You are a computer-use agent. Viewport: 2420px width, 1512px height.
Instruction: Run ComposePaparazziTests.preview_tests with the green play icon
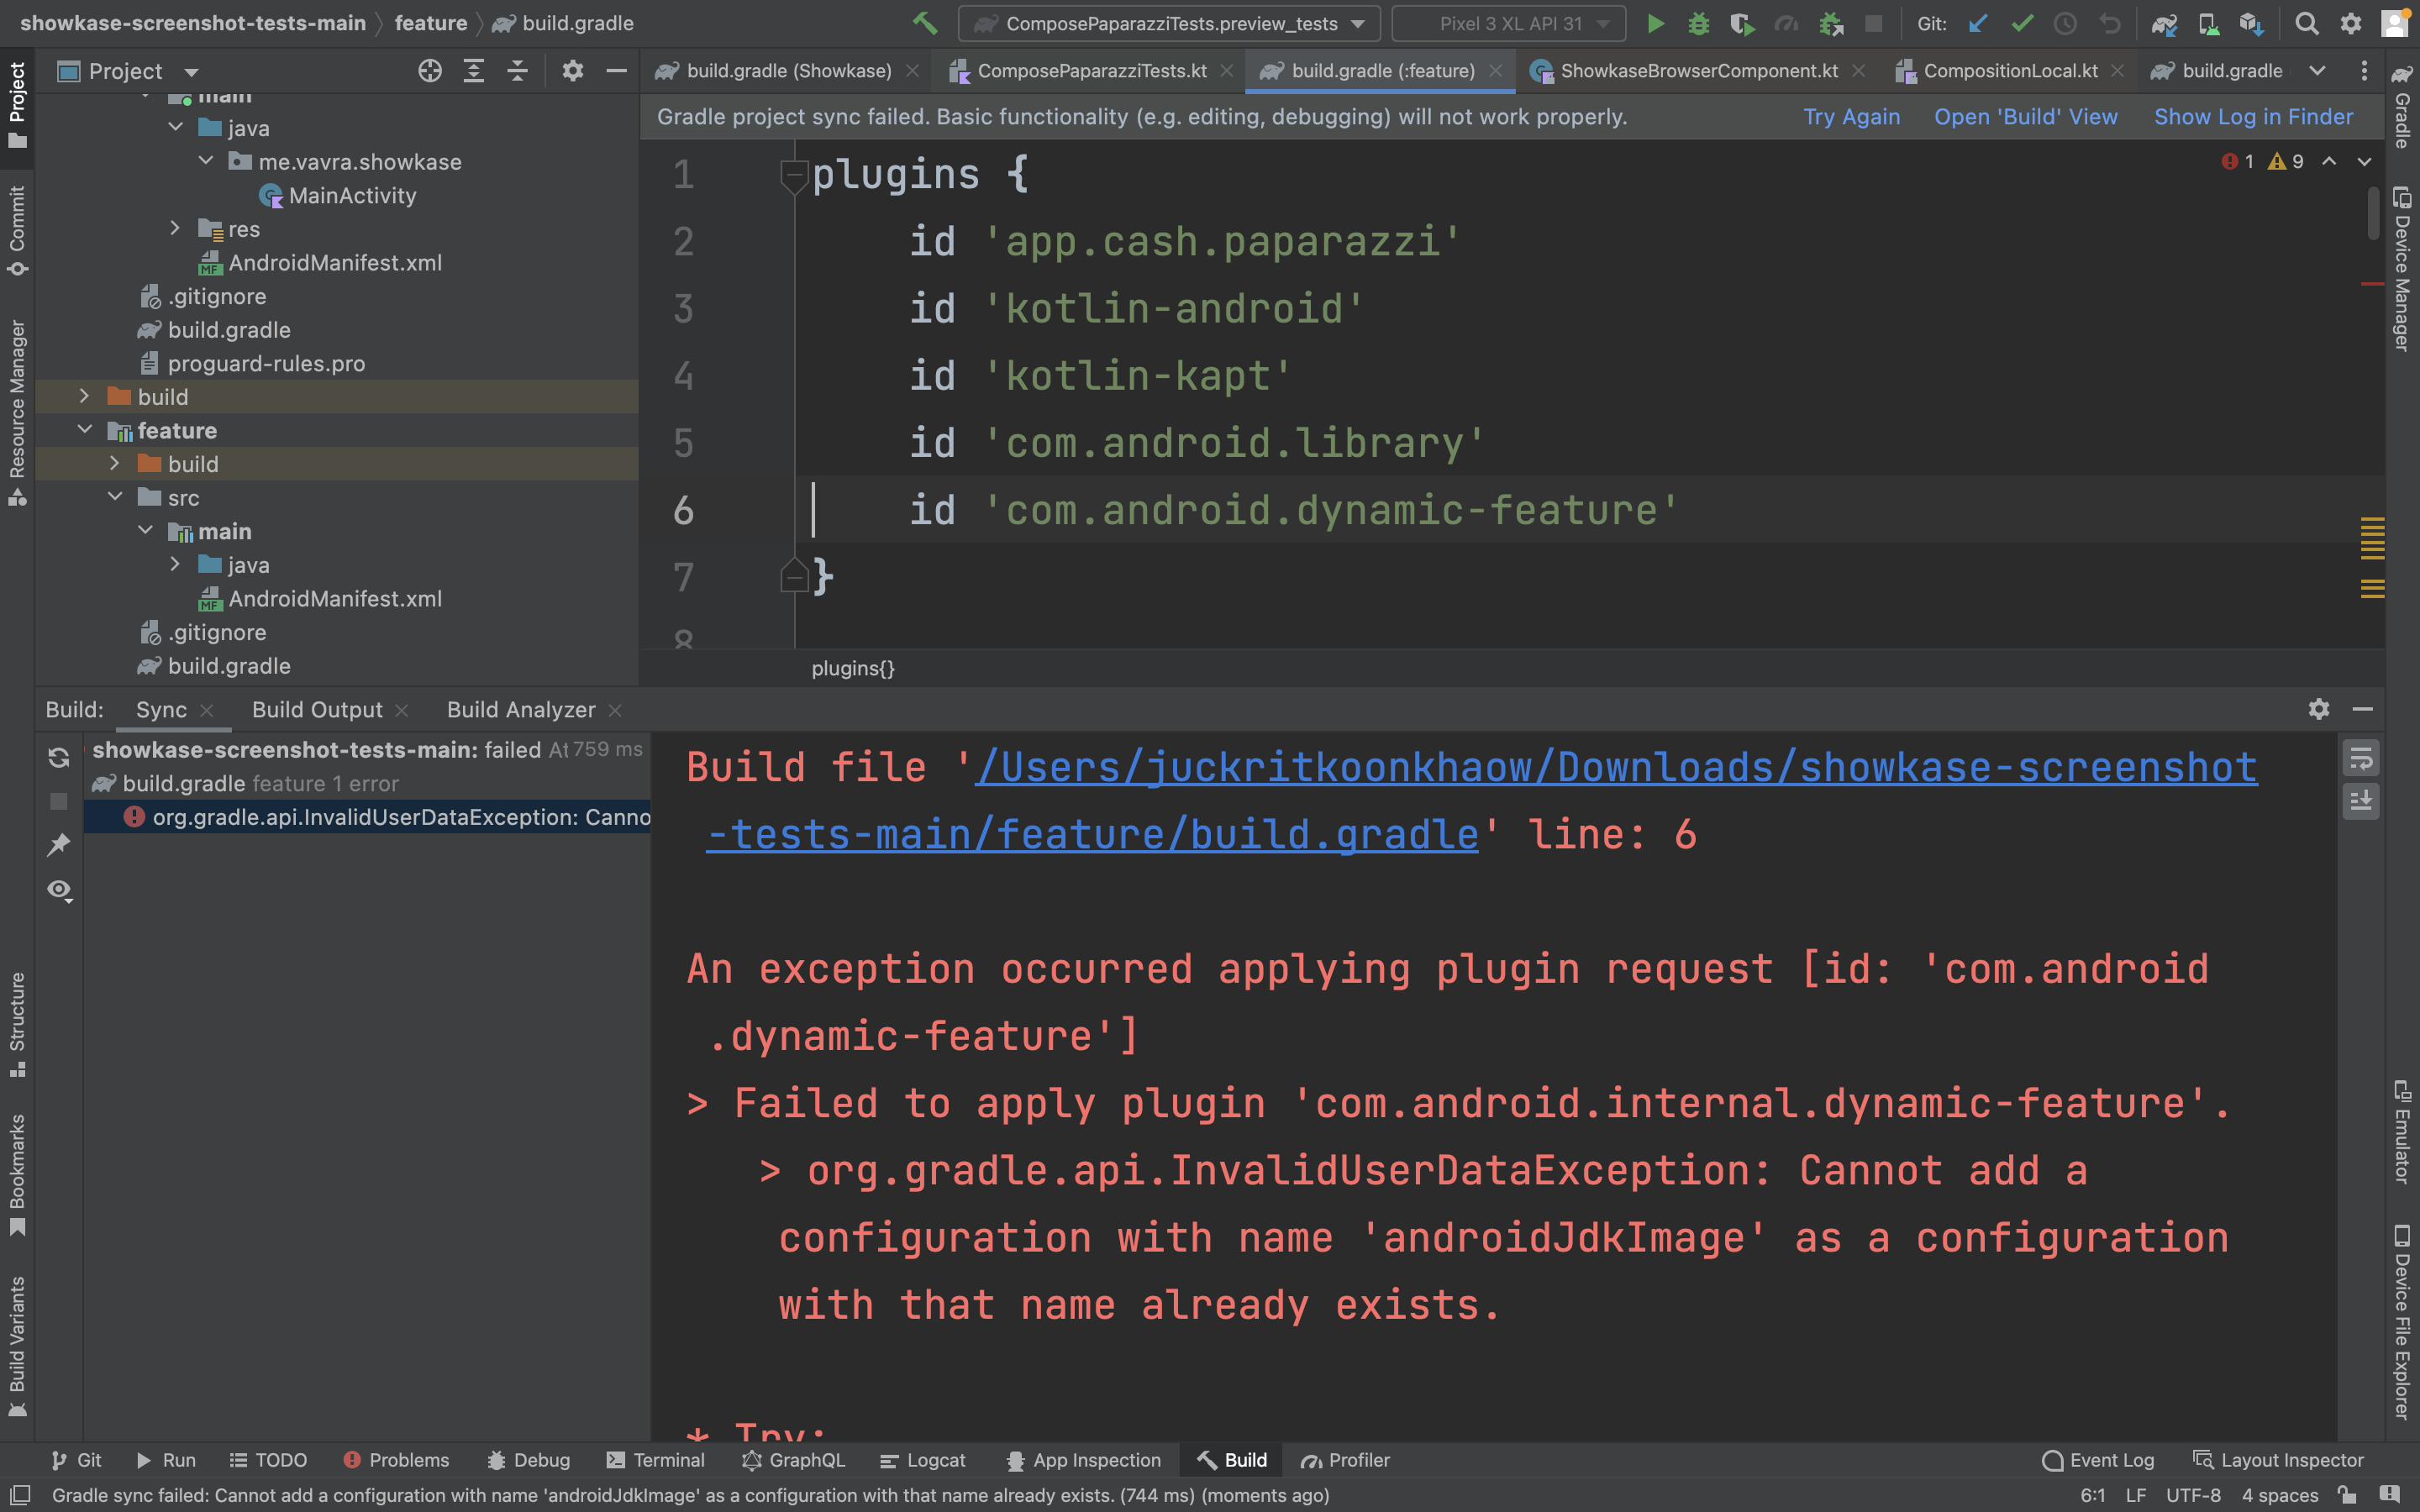[x=1657, y=23]
